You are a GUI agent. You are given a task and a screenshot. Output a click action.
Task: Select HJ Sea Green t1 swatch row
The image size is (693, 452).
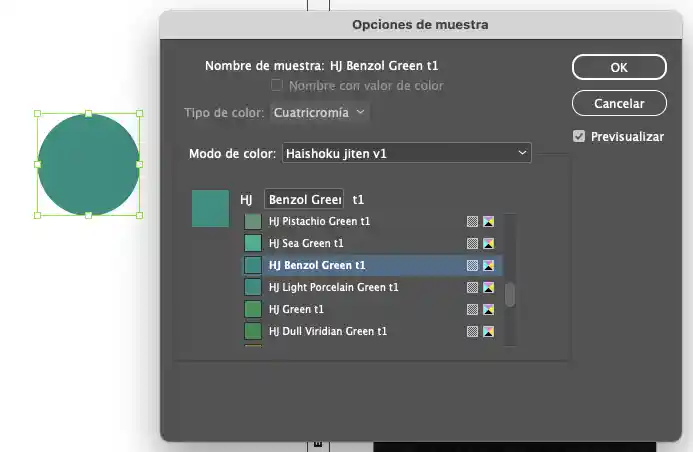coord(373,243)
